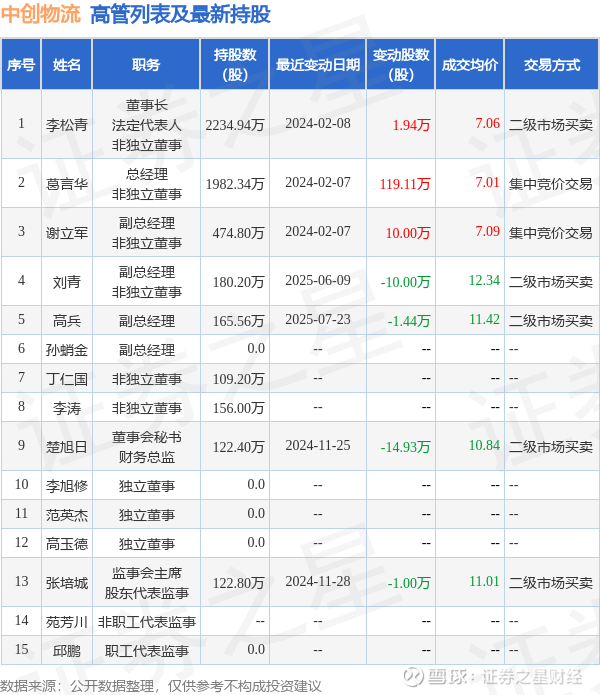Click the position 职工代表监事

click(146, 651)
